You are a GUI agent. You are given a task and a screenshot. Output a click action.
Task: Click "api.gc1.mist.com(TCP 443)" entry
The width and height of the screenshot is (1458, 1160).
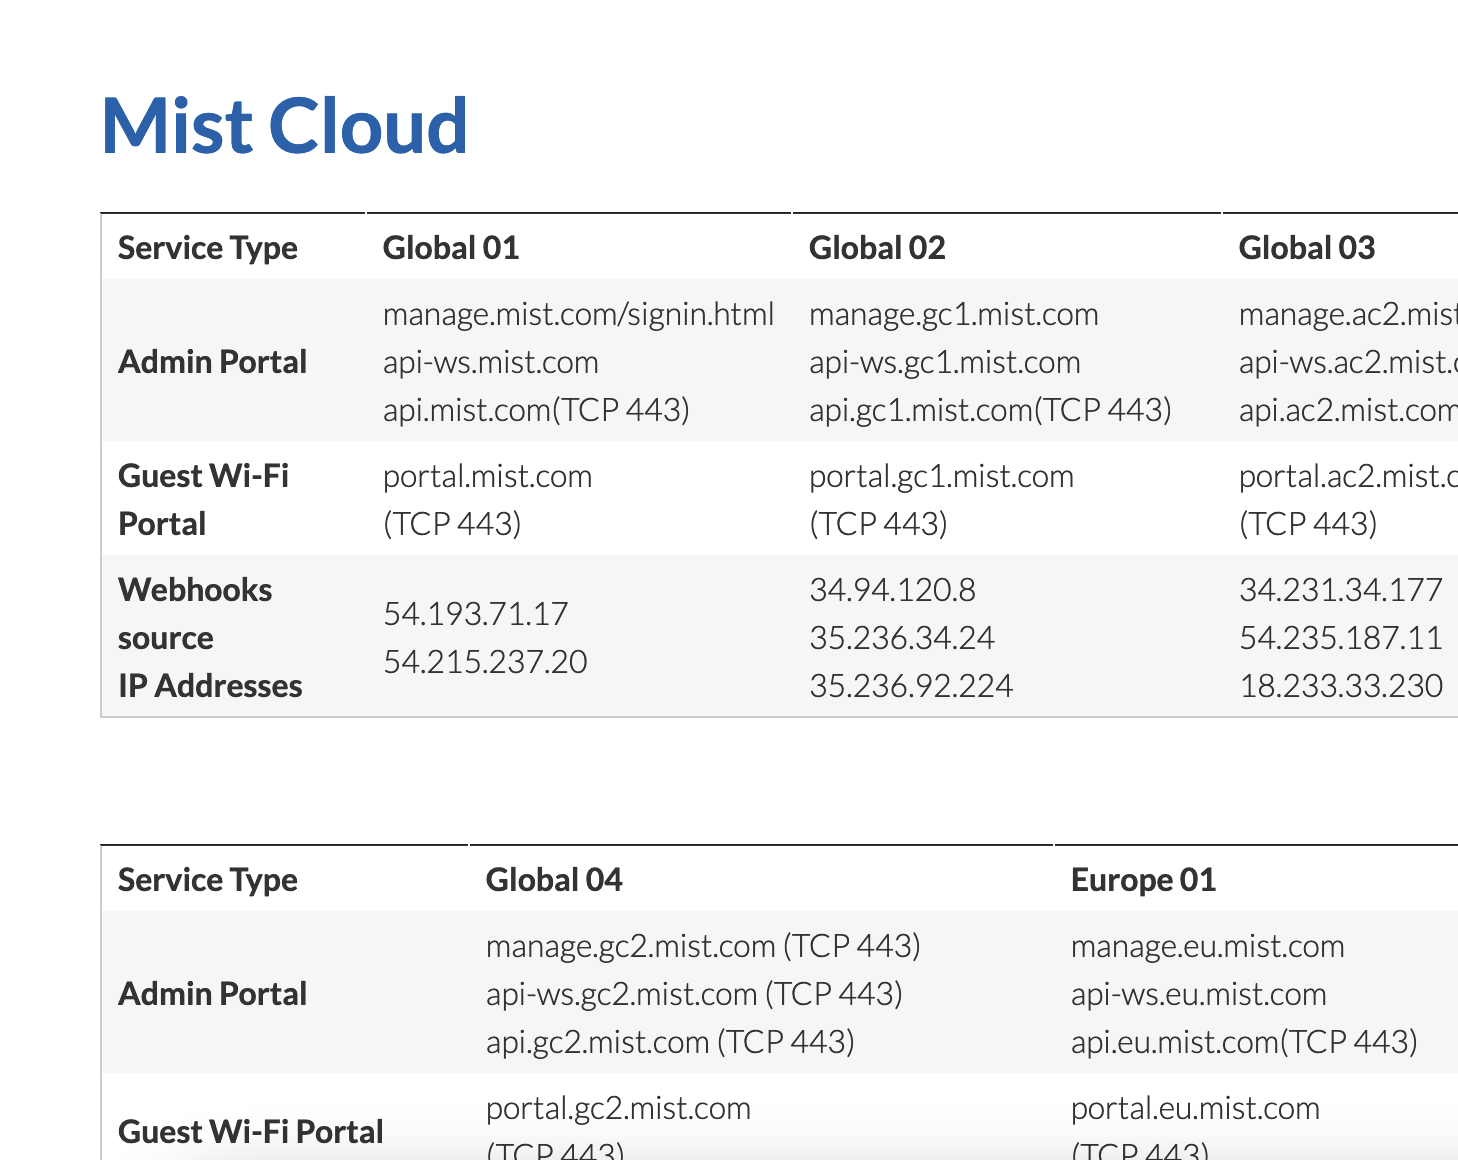coord(990,410)
